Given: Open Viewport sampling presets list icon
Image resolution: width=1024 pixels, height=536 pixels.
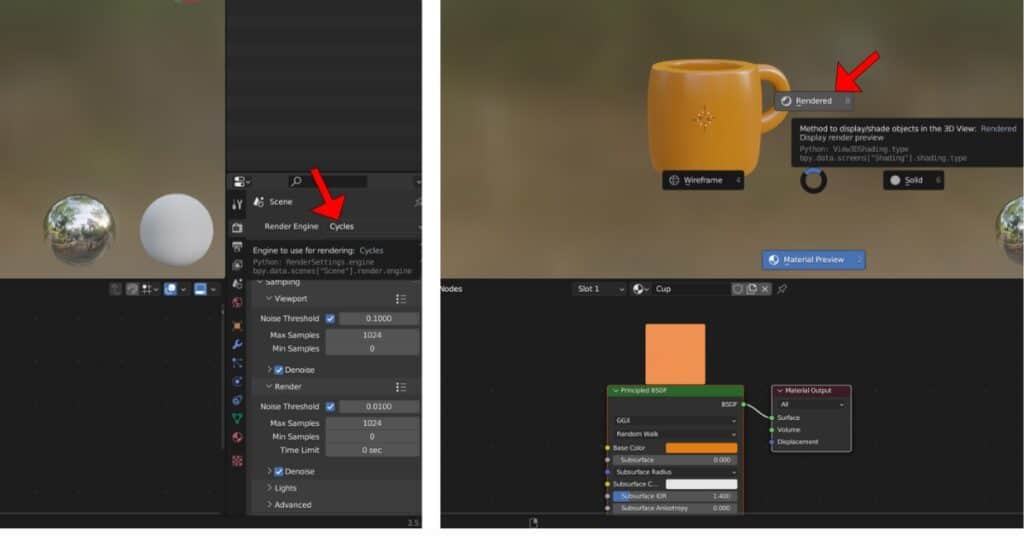Looking at the screenshot, I should point(400,299).
